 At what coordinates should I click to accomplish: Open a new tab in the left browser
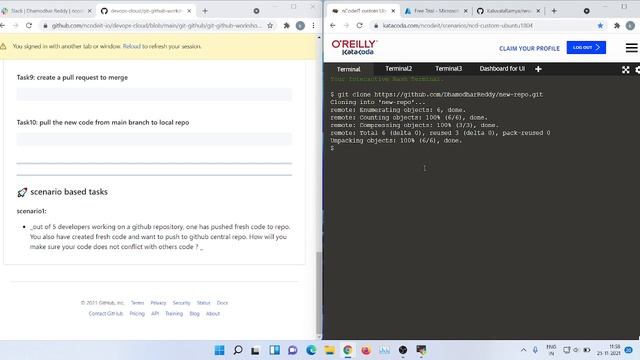pos(205,11)
